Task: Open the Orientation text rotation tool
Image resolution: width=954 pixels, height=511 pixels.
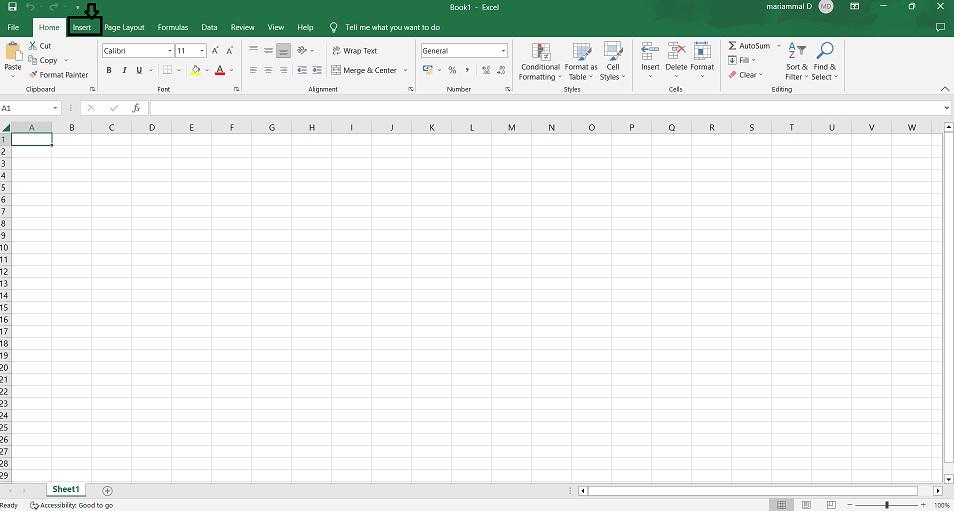Action: (302, 51)
